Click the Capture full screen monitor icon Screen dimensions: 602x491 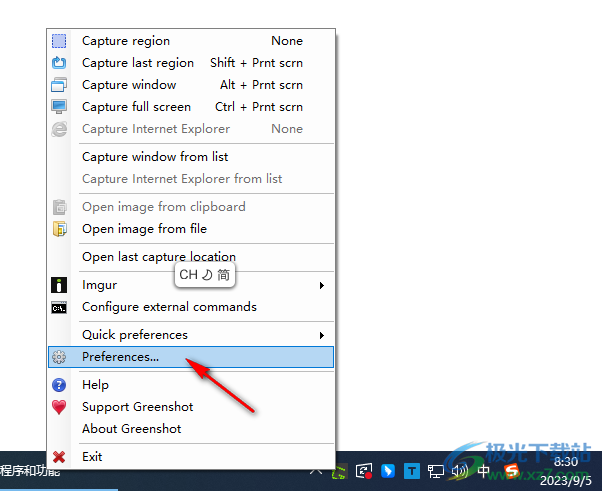coord(59,107)
